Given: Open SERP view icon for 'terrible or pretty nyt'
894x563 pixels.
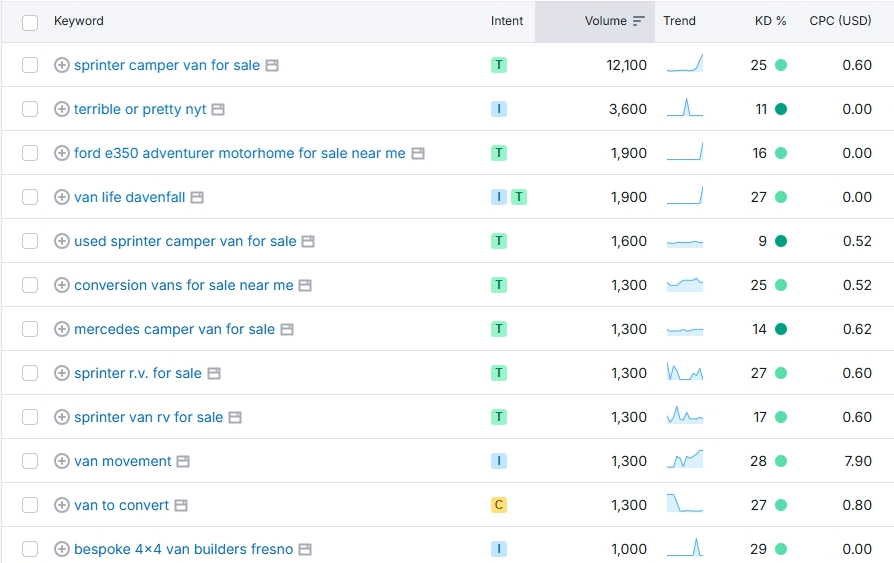Looking at the screenshot, I should click(x=218, y=109).
